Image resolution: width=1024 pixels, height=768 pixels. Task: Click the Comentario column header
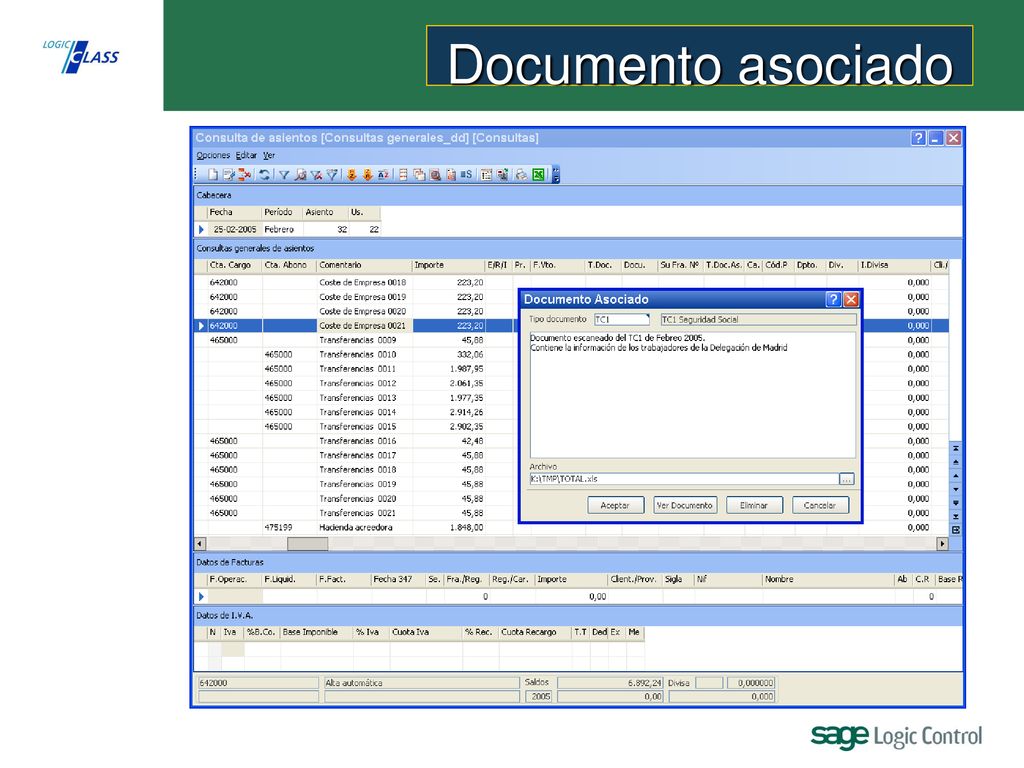click(x=364, y=265)
